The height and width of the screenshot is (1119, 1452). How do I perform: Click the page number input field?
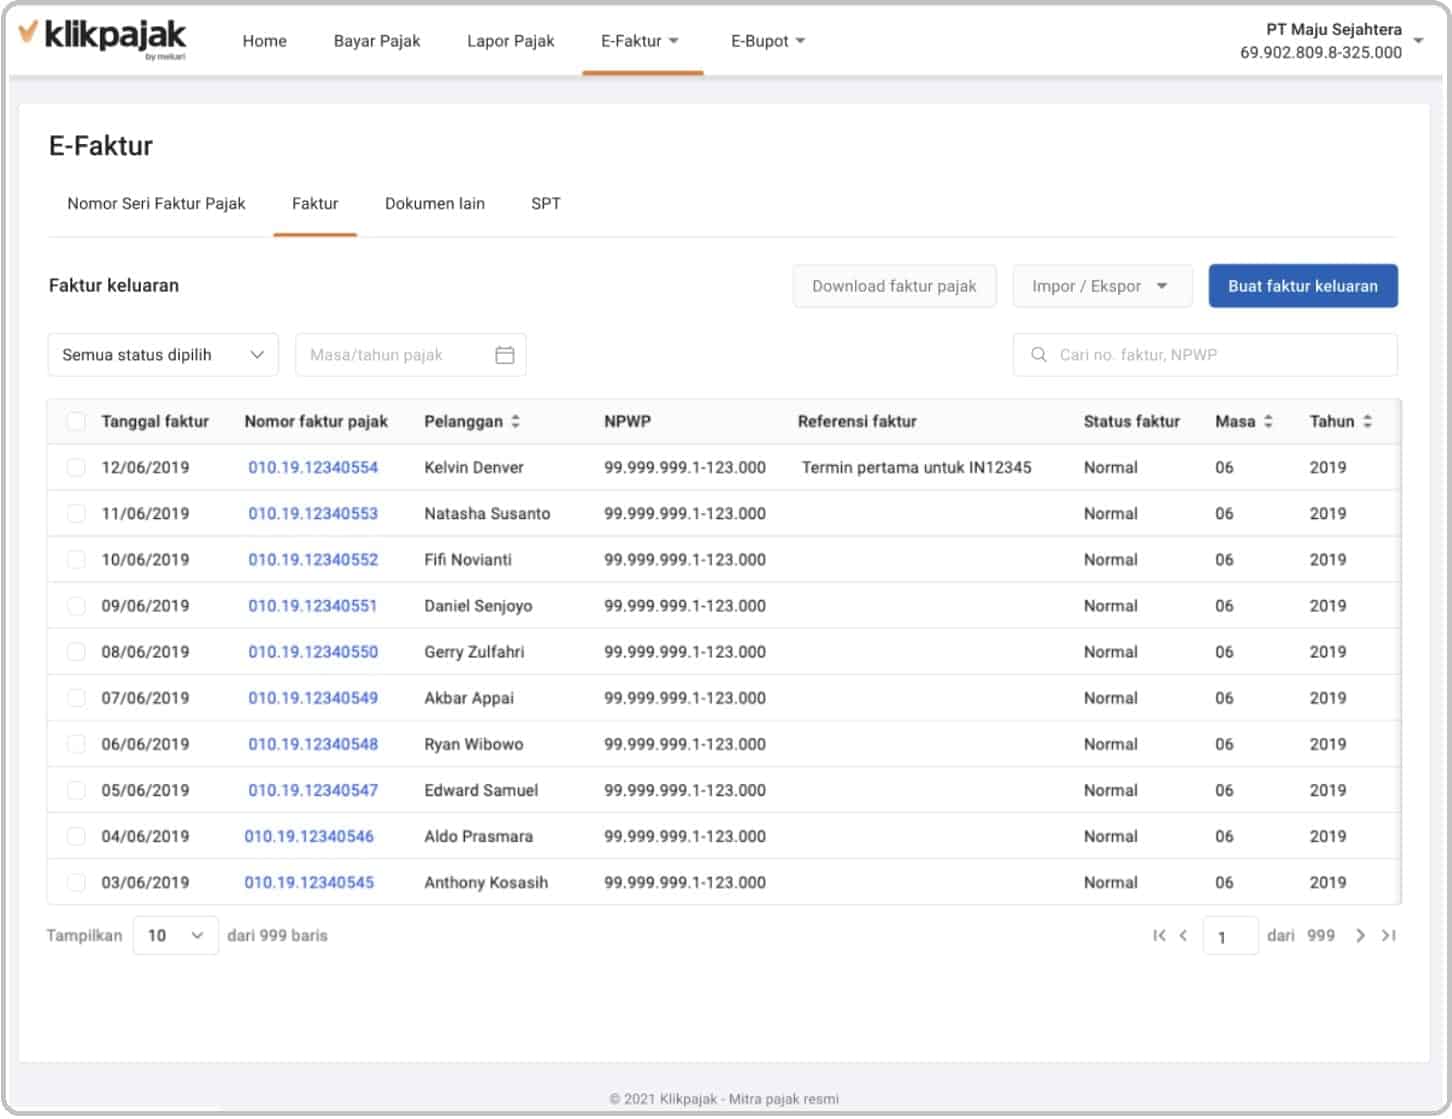[x=1230, y=935]
